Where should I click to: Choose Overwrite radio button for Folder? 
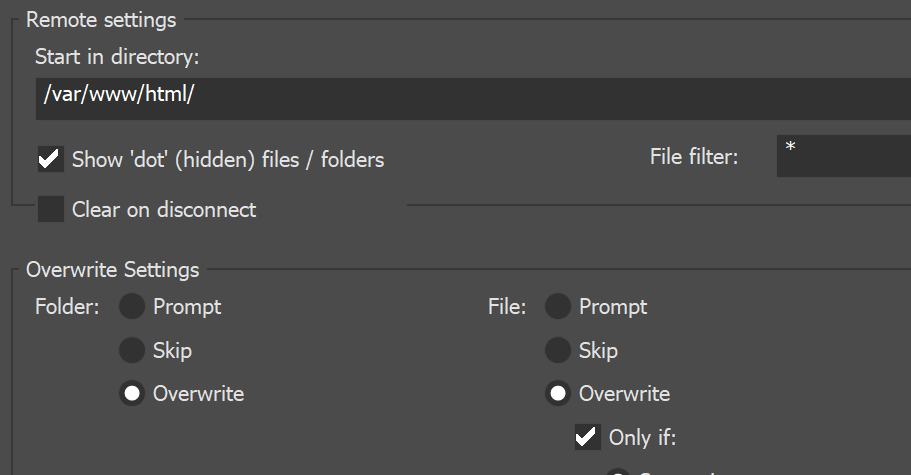132,394
